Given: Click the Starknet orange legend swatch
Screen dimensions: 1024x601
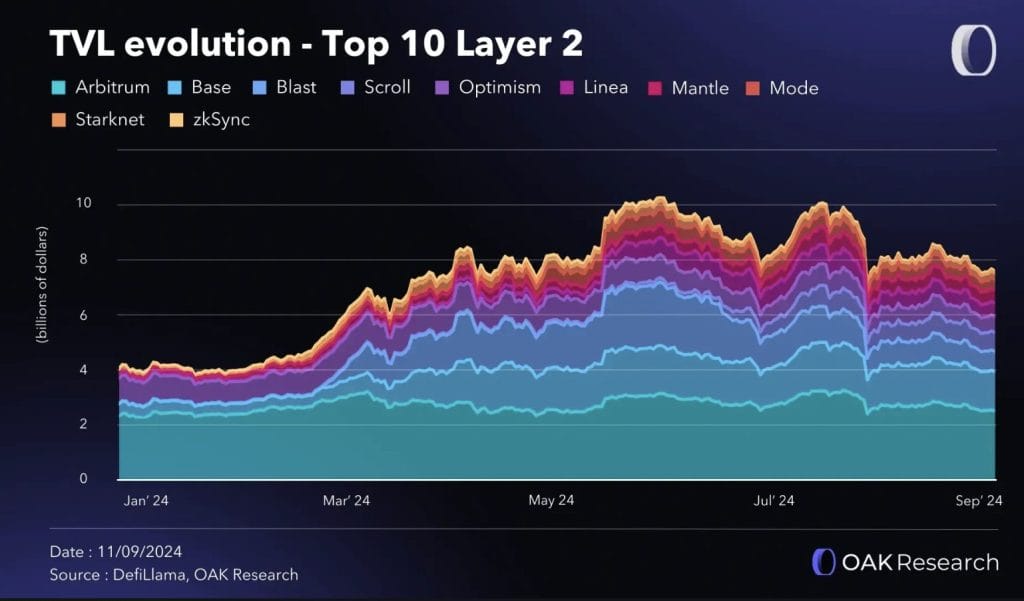Looking at the screenshot, I should 58,120.
